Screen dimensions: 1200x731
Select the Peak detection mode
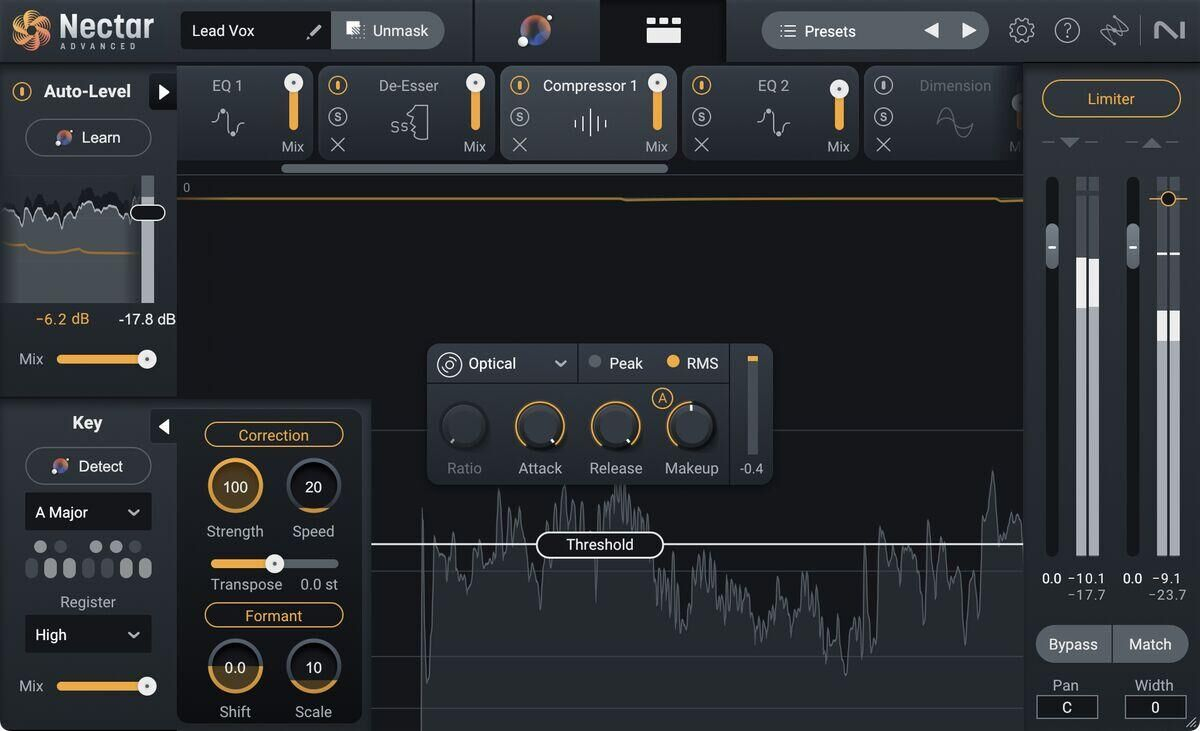pos(616,363)
